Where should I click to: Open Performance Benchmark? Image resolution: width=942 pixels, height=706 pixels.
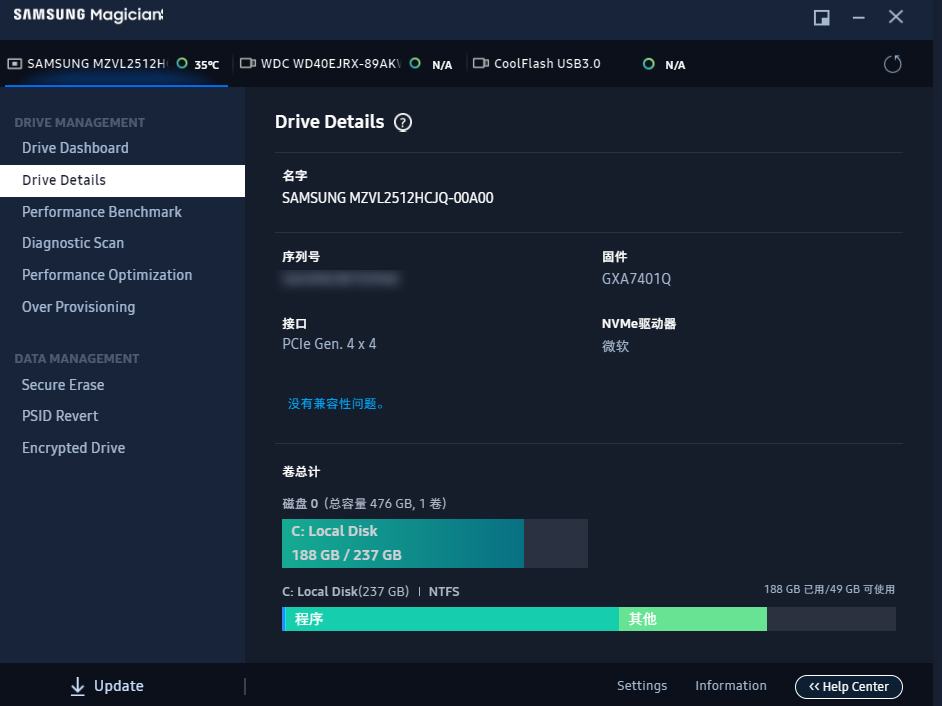coord(102,211)
